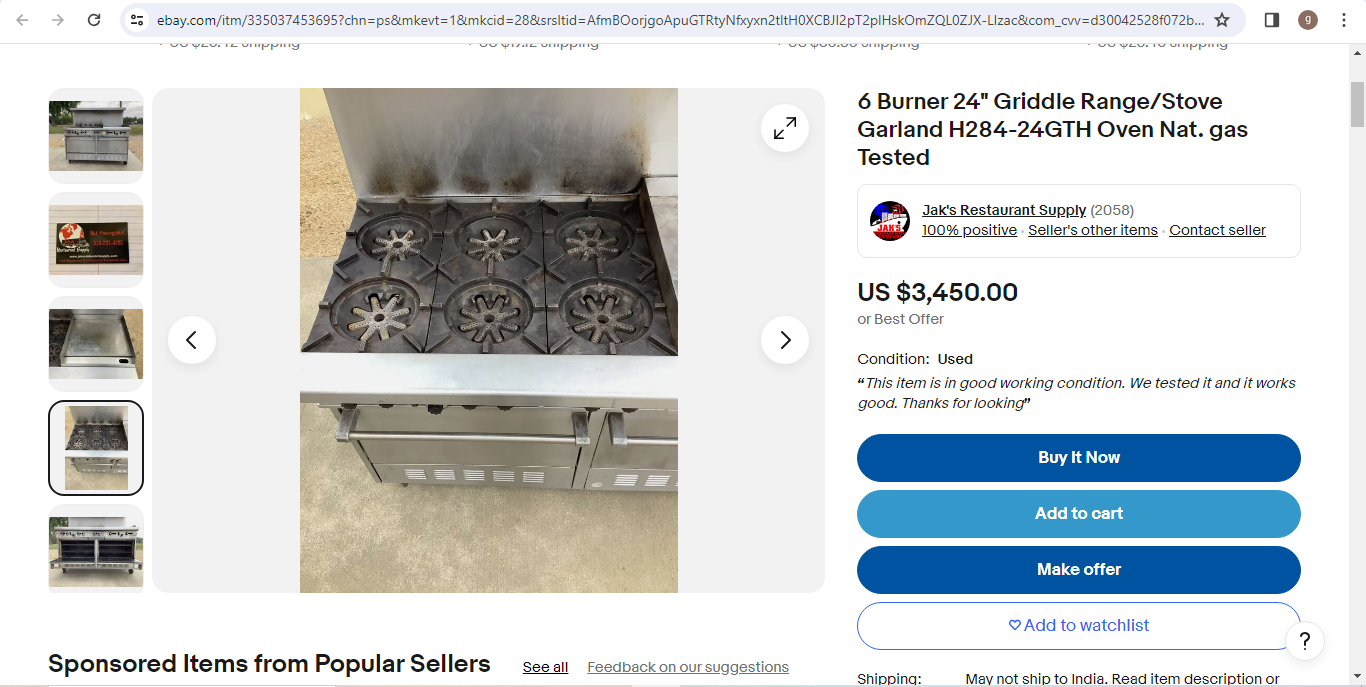This screenshot has height=687, width=1366.
Task: Open the Seller's other items link
Action: 1093,230
